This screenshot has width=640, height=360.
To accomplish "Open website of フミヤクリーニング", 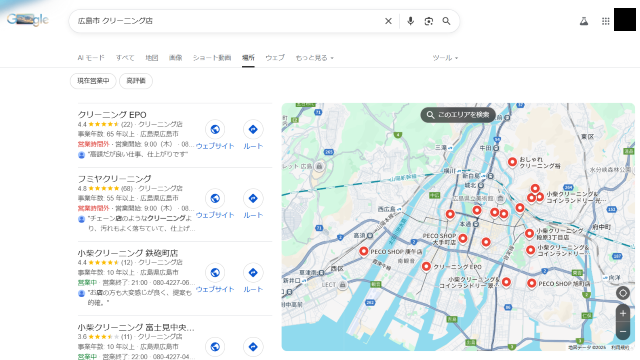I will click(x=215, y=204).
